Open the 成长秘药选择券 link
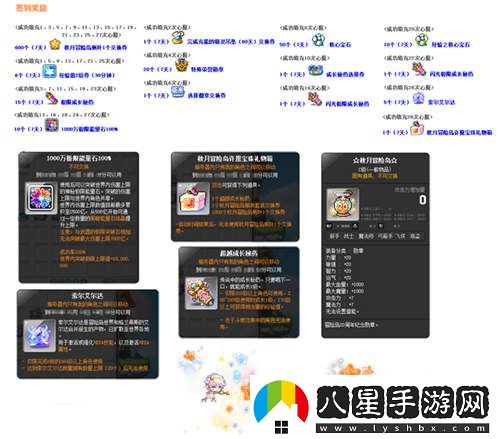This screenshot has width=500, height=439. (345, 74)
